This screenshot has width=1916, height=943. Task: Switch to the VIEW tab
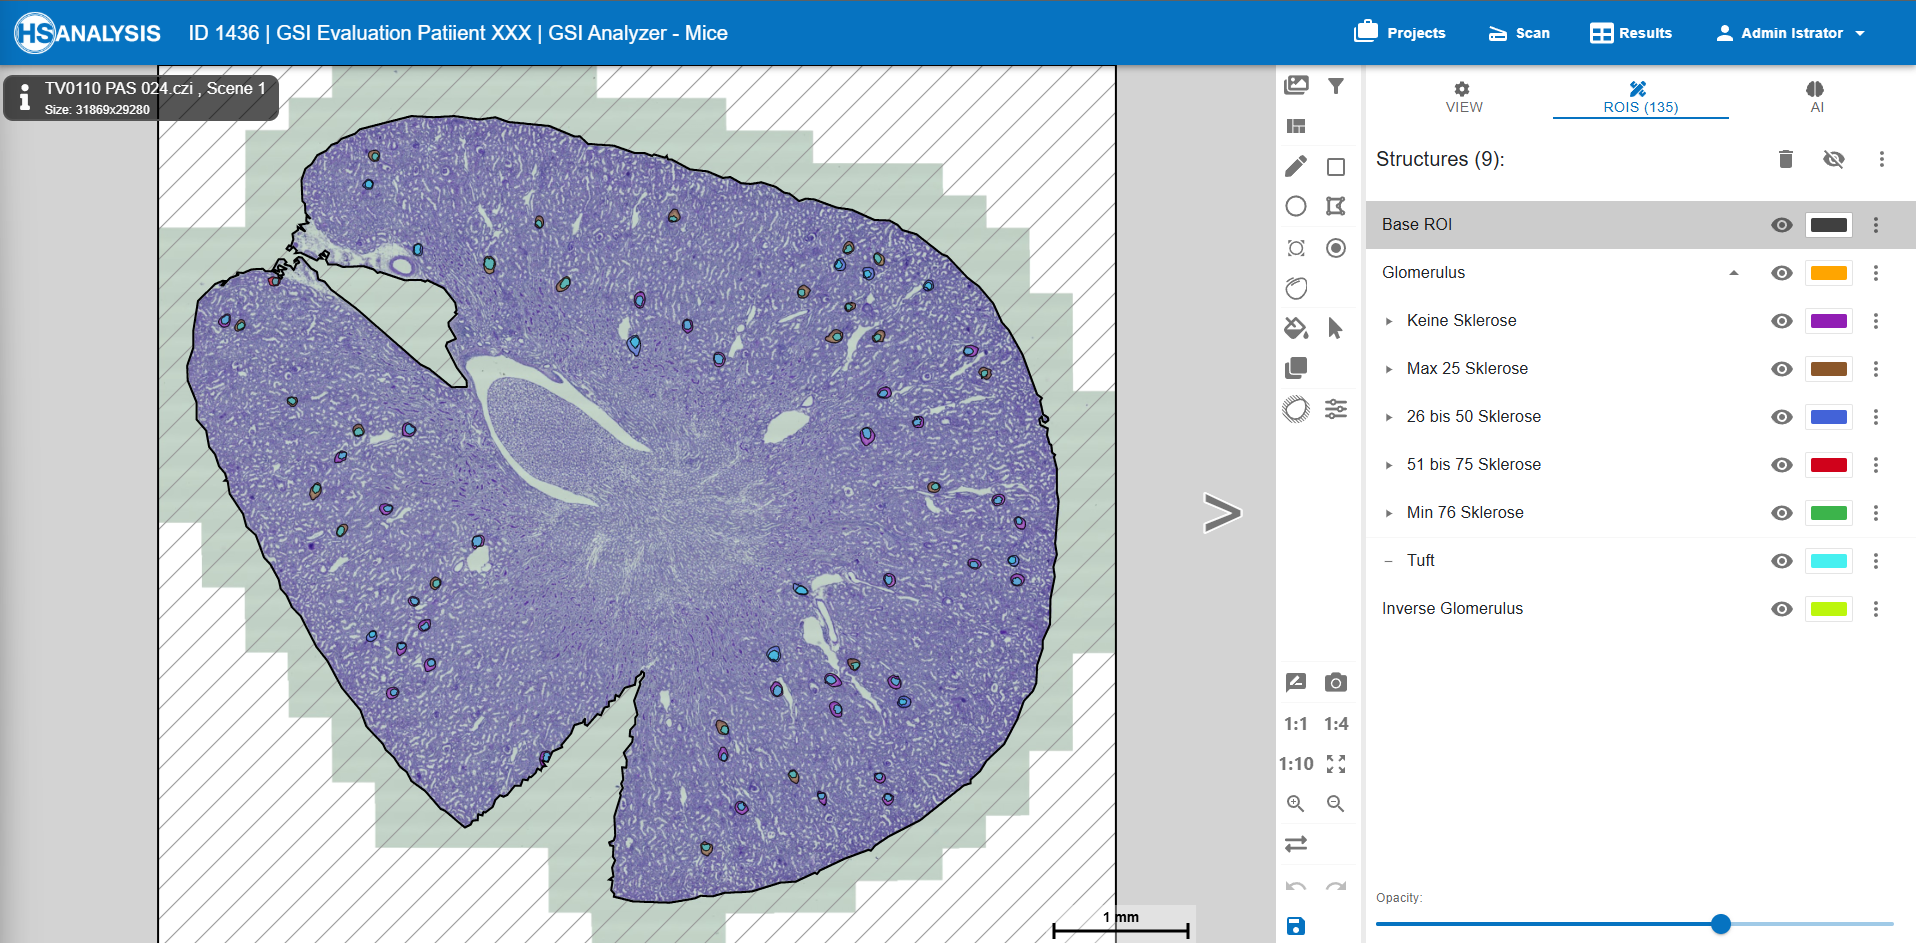[1464, 97]
